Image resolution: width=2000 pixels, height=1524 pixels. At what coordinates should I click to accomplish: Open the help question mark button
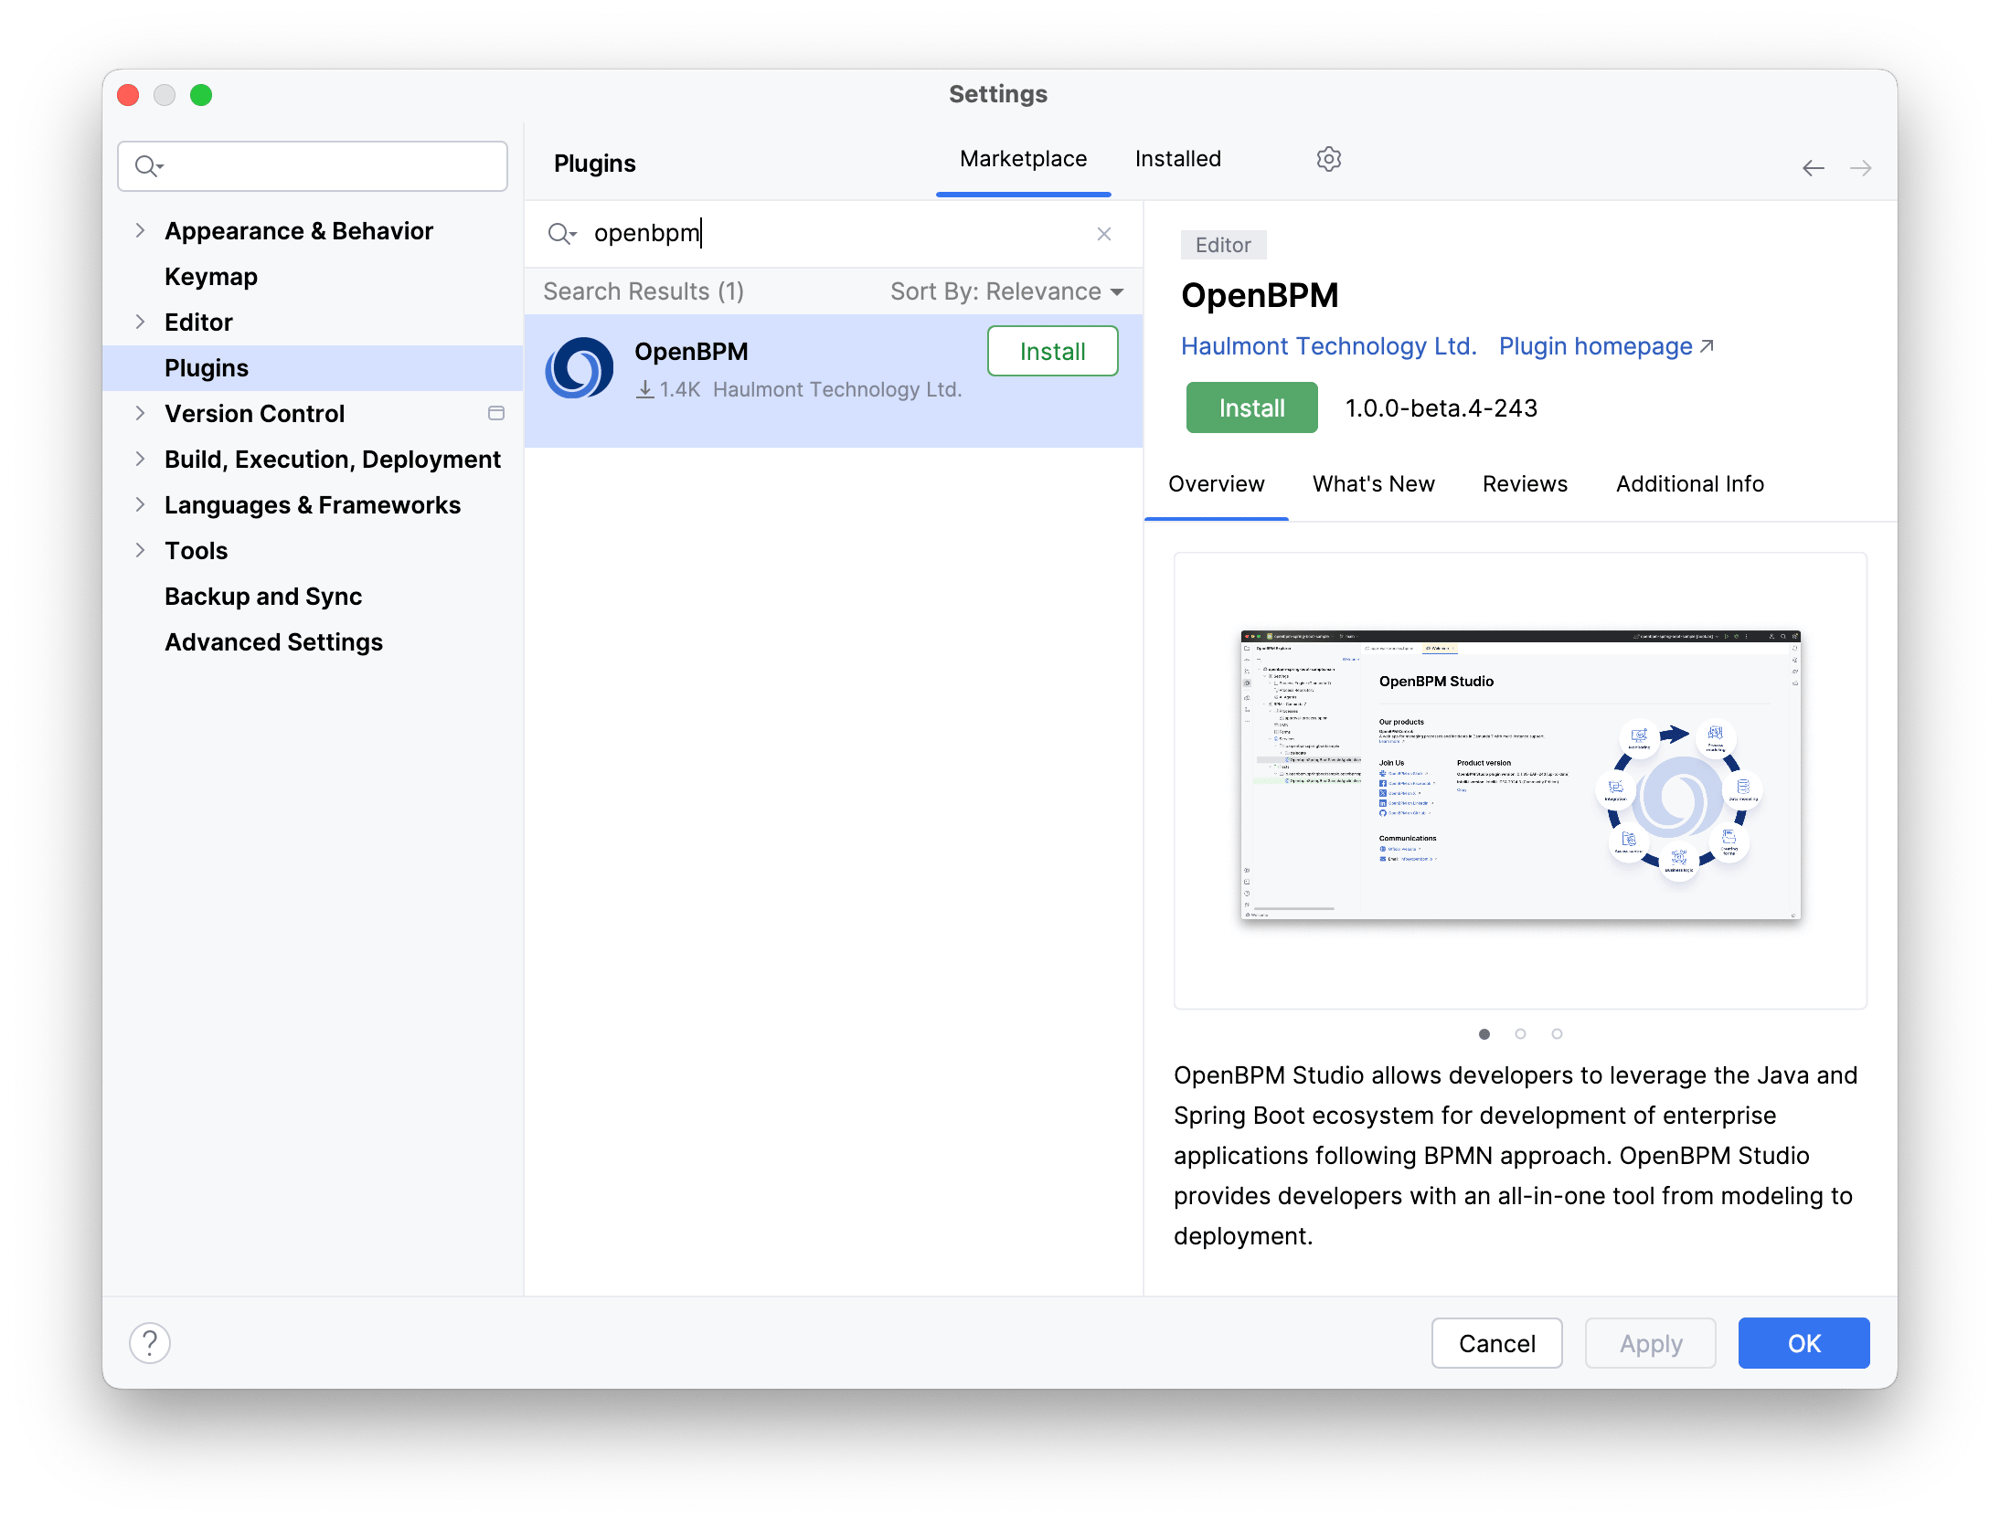[x=150, y=1343]
